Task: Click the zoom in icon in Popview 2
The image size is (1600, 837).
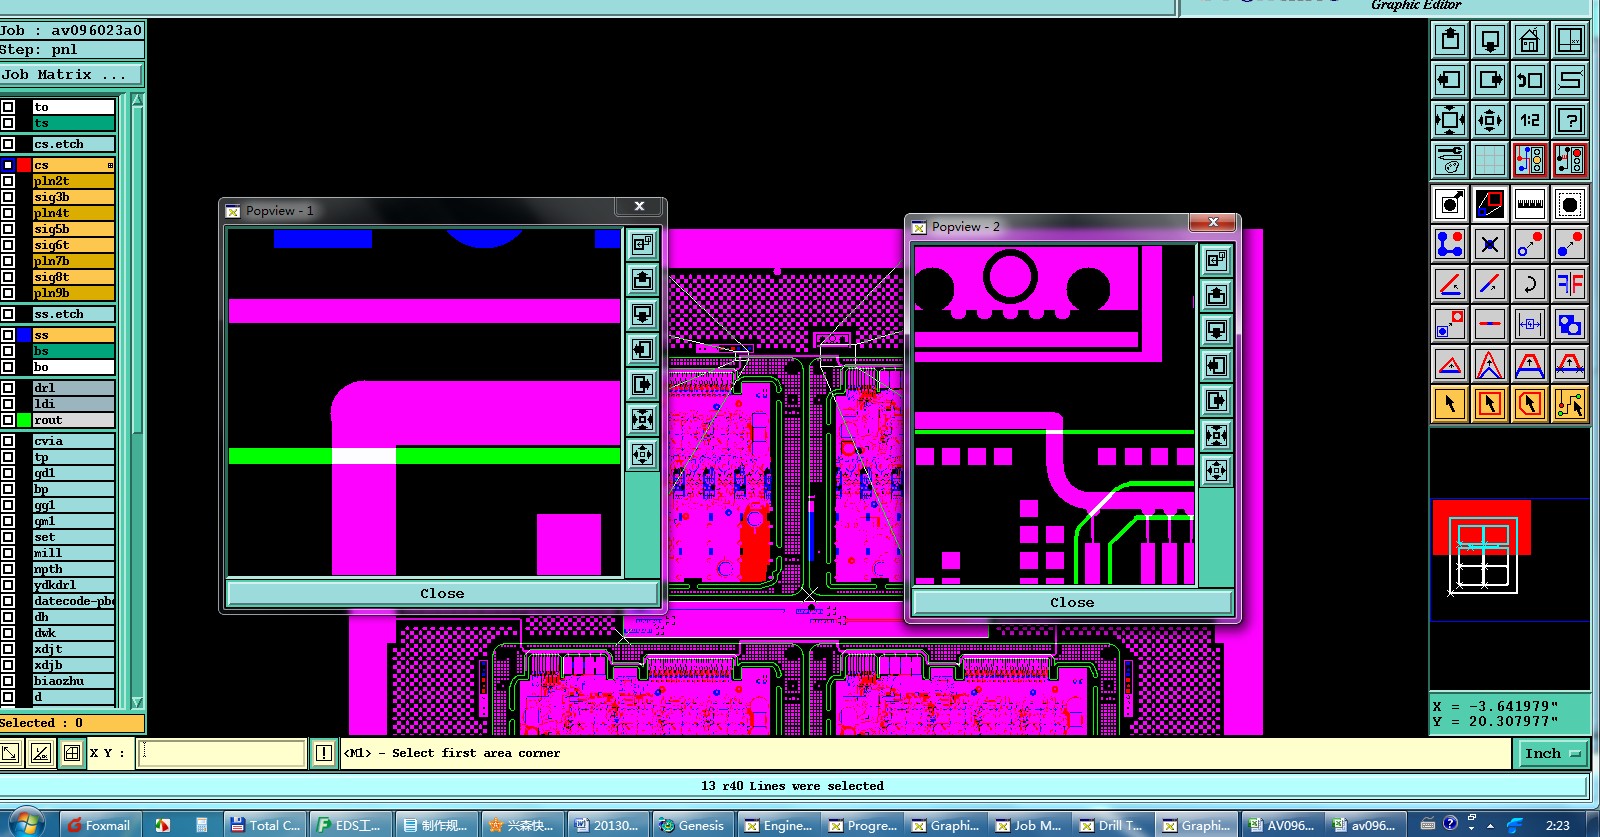Action: (1216, 435)
